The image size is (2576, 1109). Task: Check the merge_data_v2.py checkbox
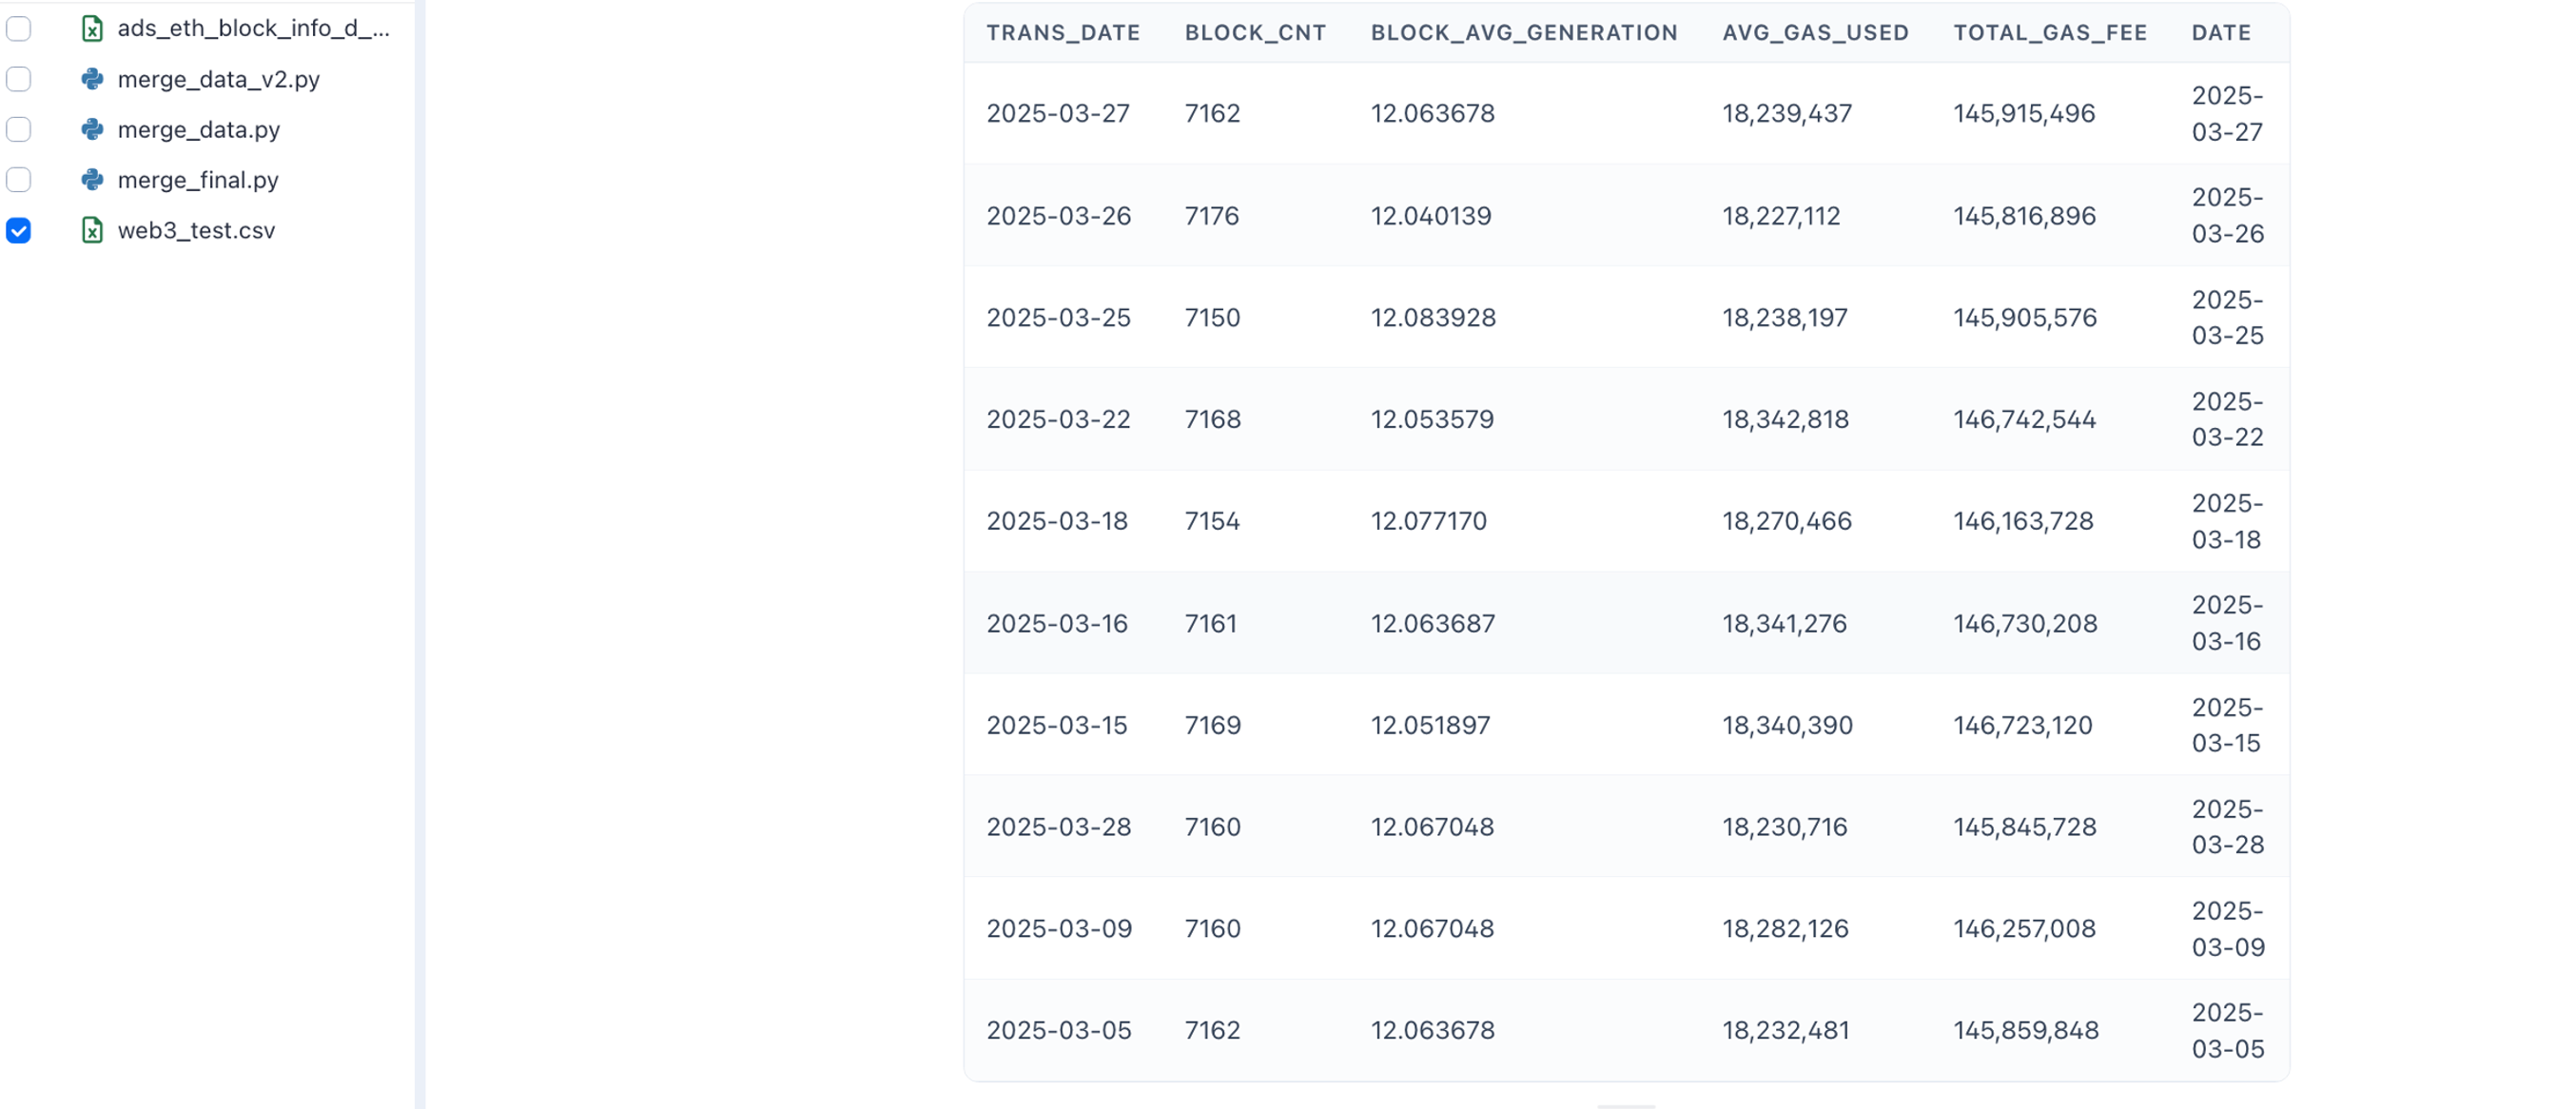pyautogui.click(x=19, y=79)
